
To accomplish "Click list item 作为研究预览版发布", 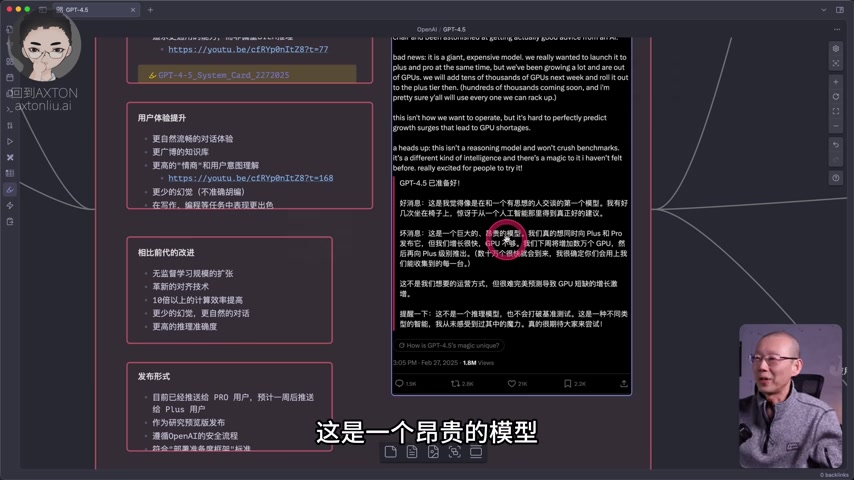I will click(188, 422).
